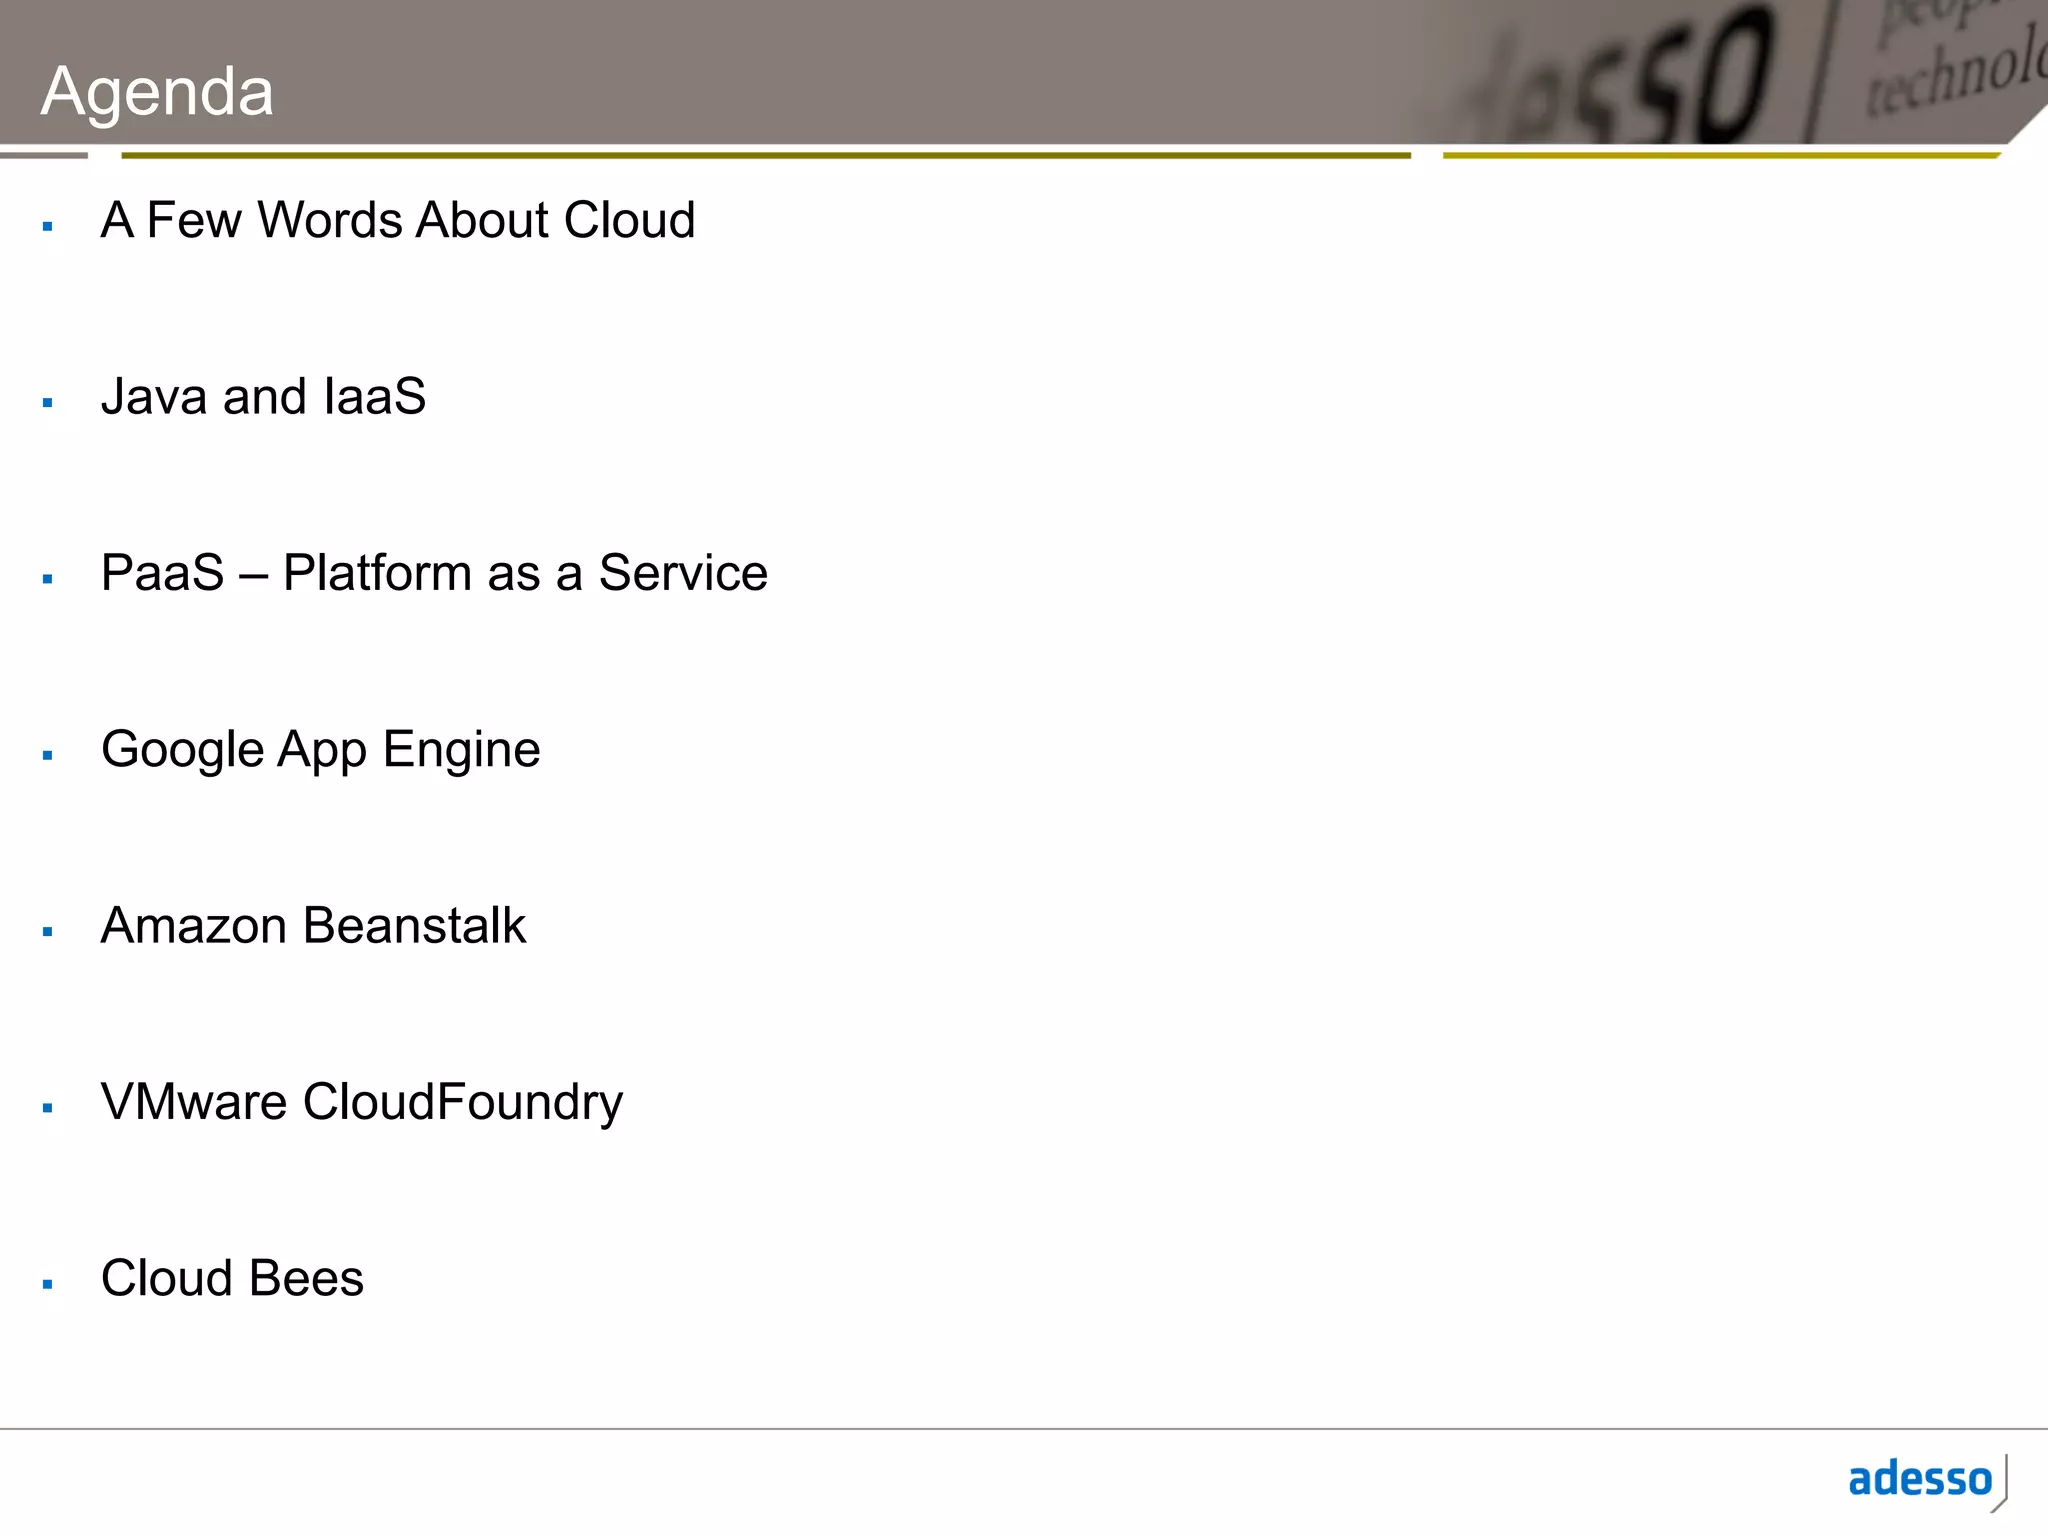This screenshot has height=1536, width=2048.
Task: Select the bullet next to 'VMware CloudFoundry'
Action: (x=47, y=1108)
